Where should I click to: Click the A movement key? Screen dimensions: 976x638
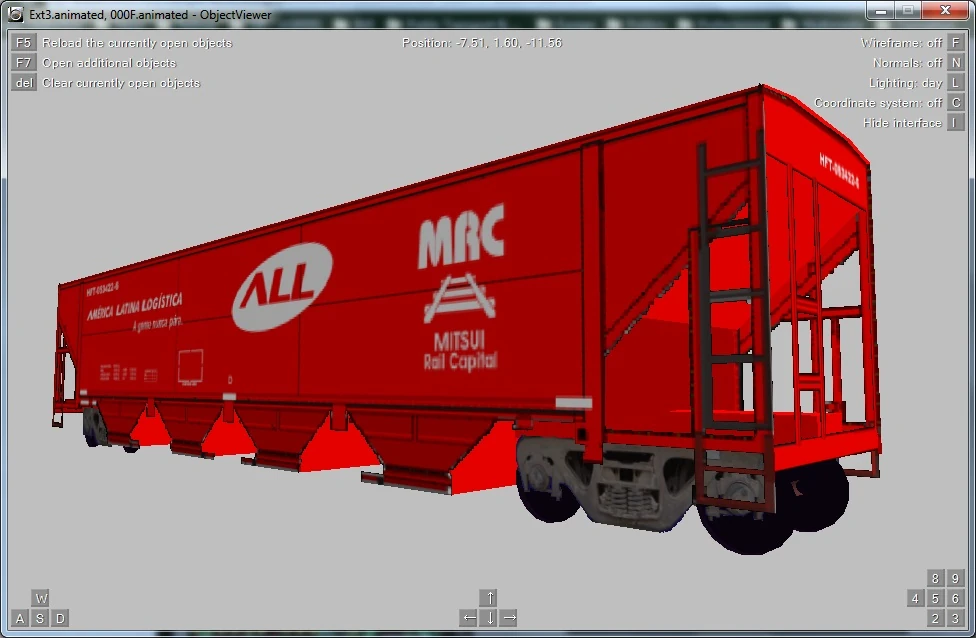tap(20, 618)
